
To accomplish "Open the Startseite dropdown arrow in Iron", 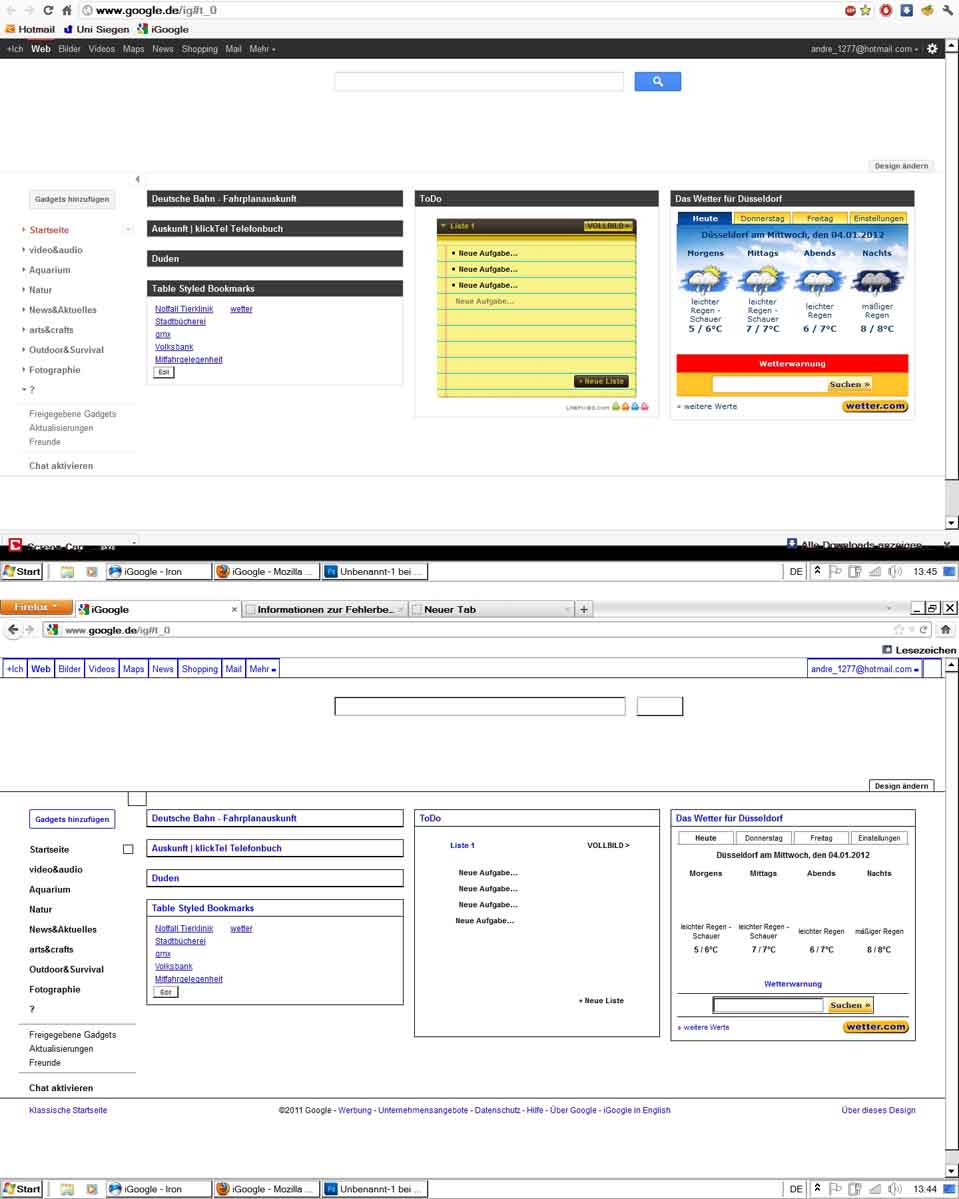I will coord(128,229).
